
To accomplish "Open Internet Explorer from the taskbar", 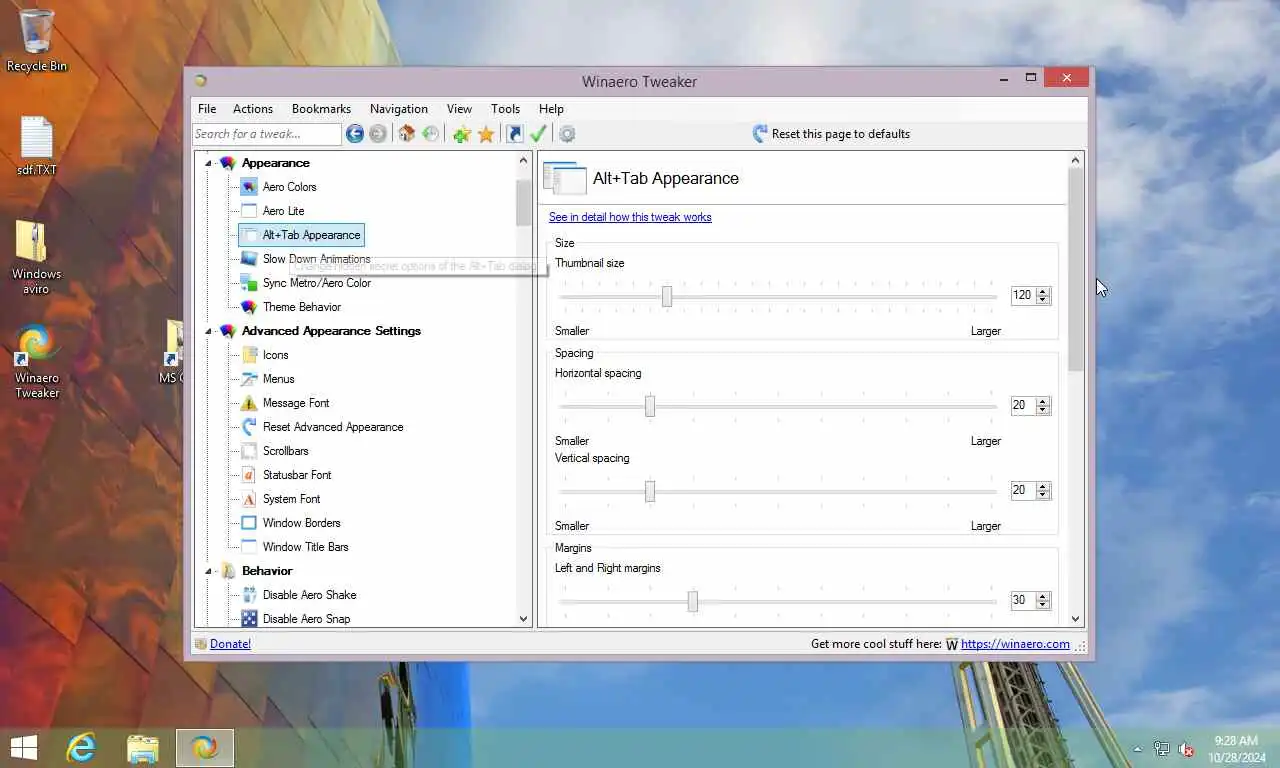I will (x=81, y=747).
